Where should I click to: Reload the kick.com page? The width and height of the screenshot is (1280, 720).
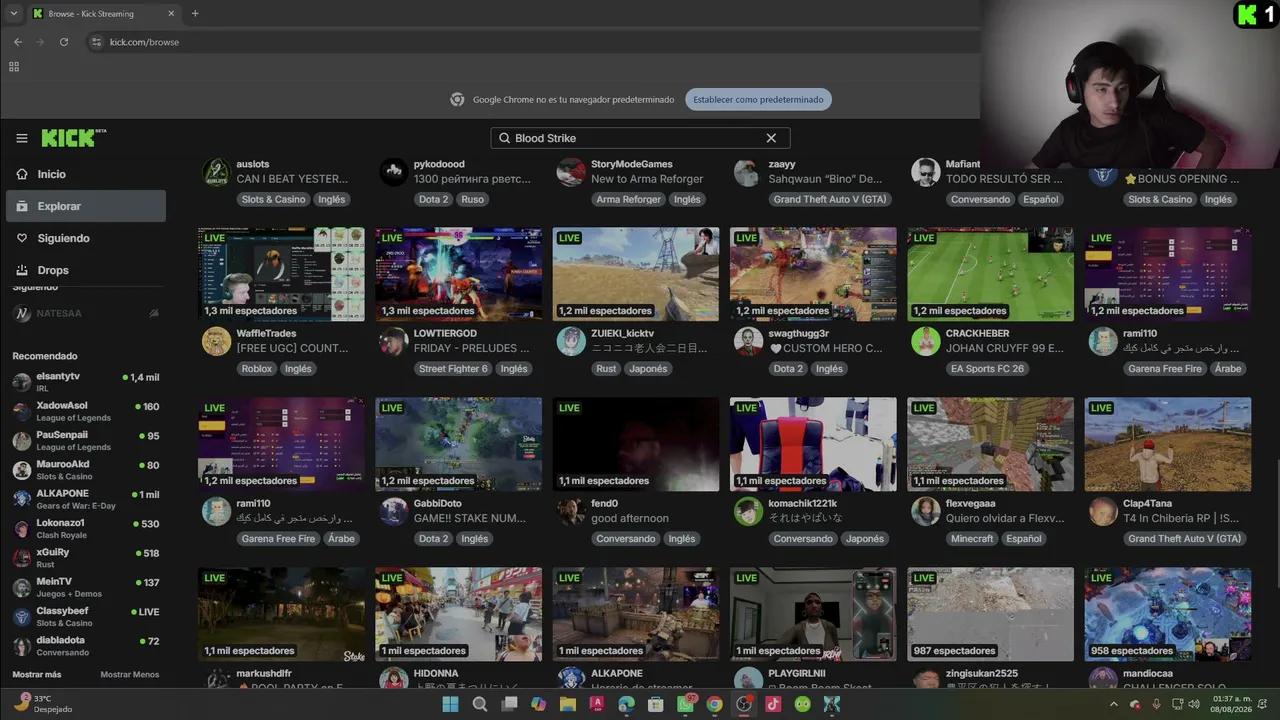click(64, 42)
